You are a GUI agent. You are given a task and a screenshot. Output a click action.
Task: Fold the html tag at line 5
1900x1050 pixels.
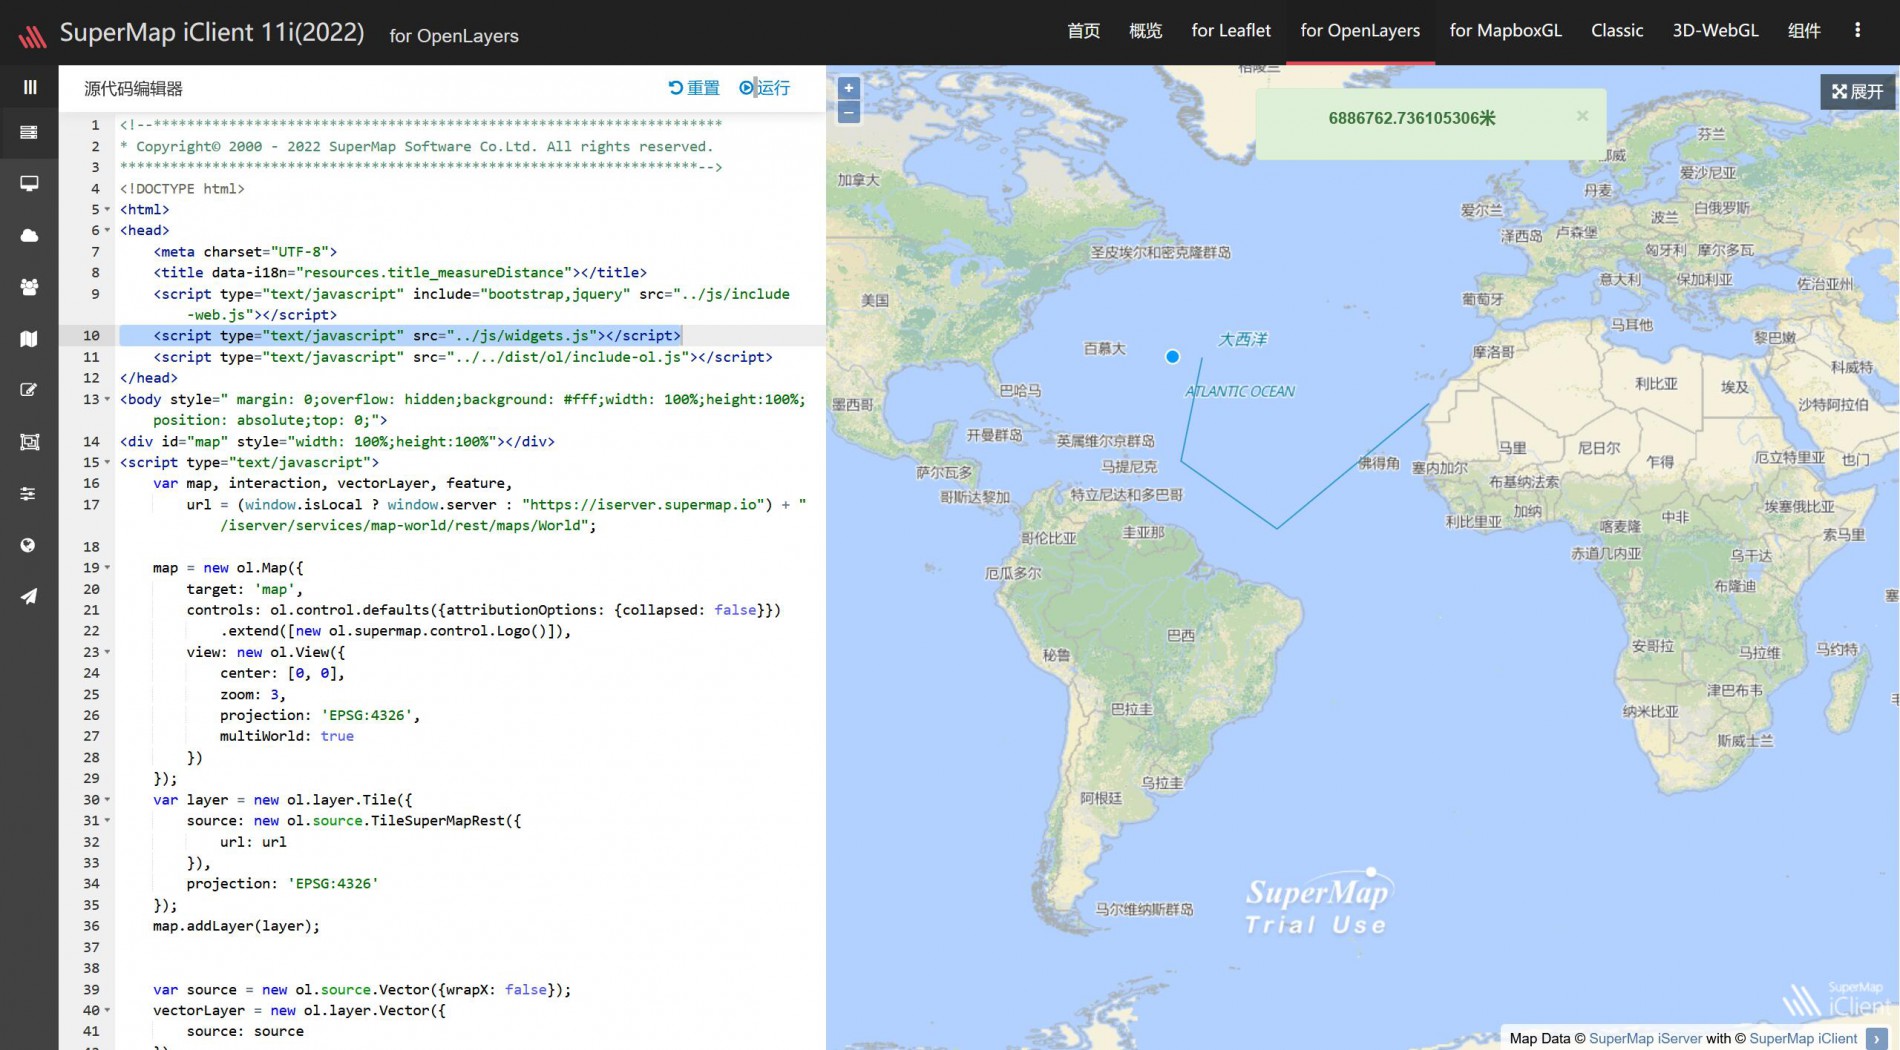click(107, 210)
